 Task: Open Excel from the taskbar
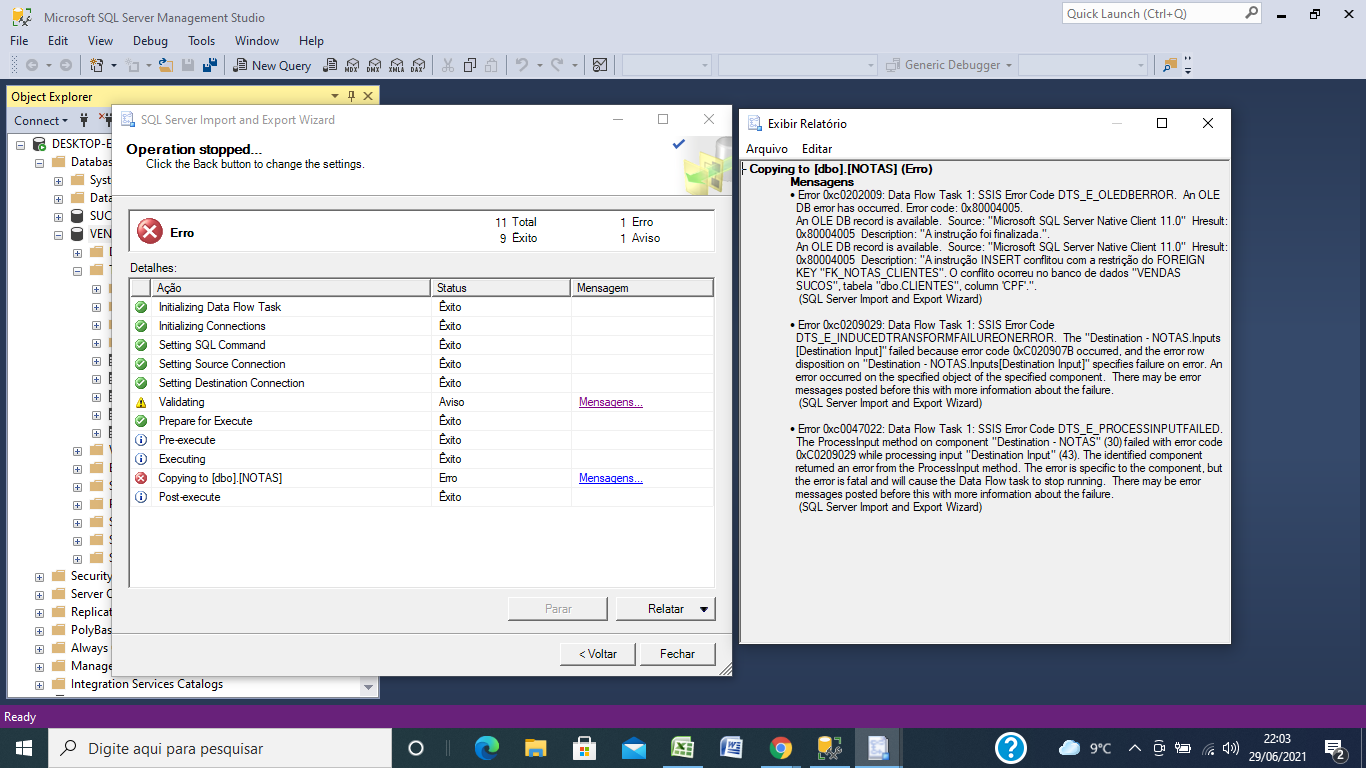[x=683, y=748]
